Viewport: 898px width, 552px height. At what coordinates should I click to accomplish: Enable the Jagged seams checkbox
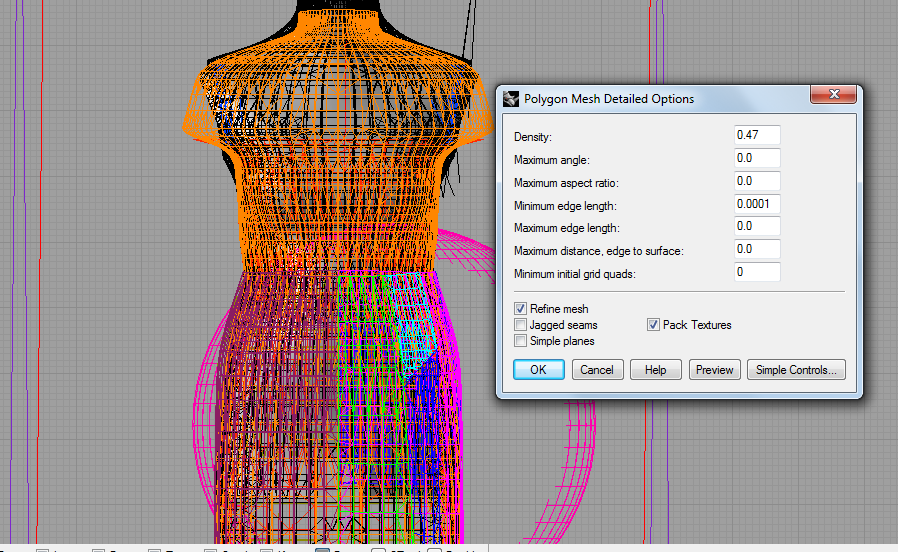click(x=521, y=325)
